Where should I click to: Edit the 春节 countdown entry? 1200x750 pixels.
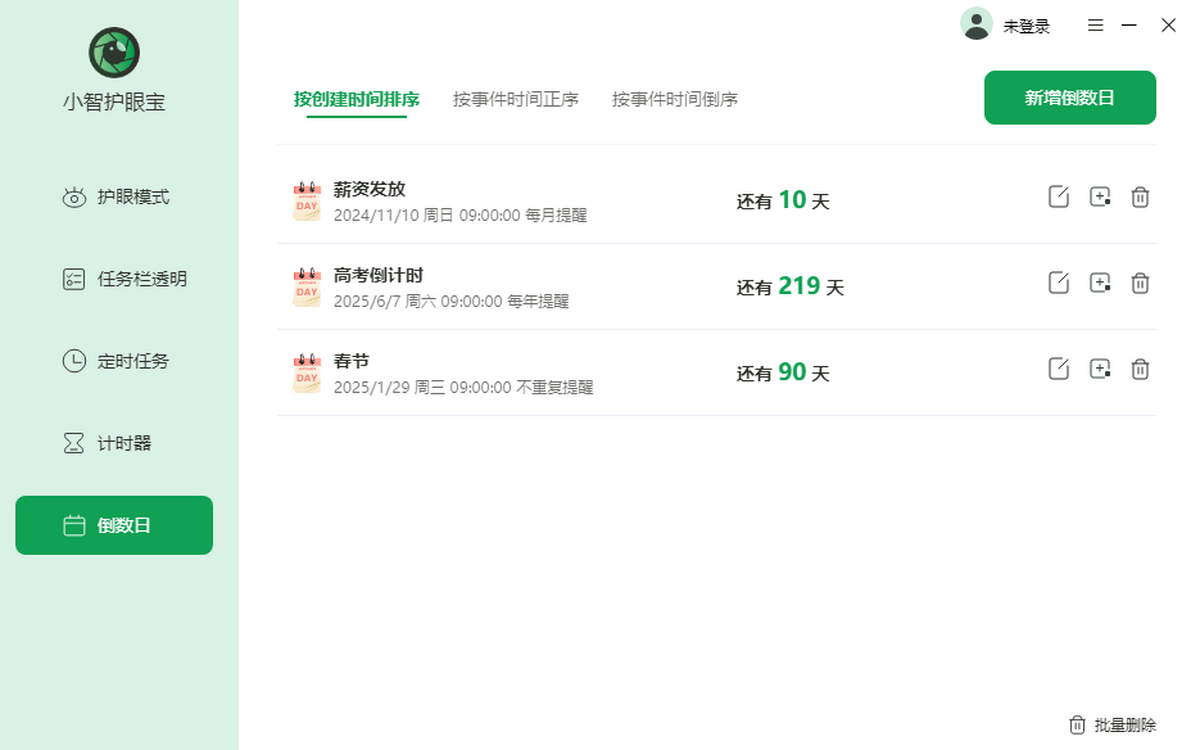point(1058,369)
